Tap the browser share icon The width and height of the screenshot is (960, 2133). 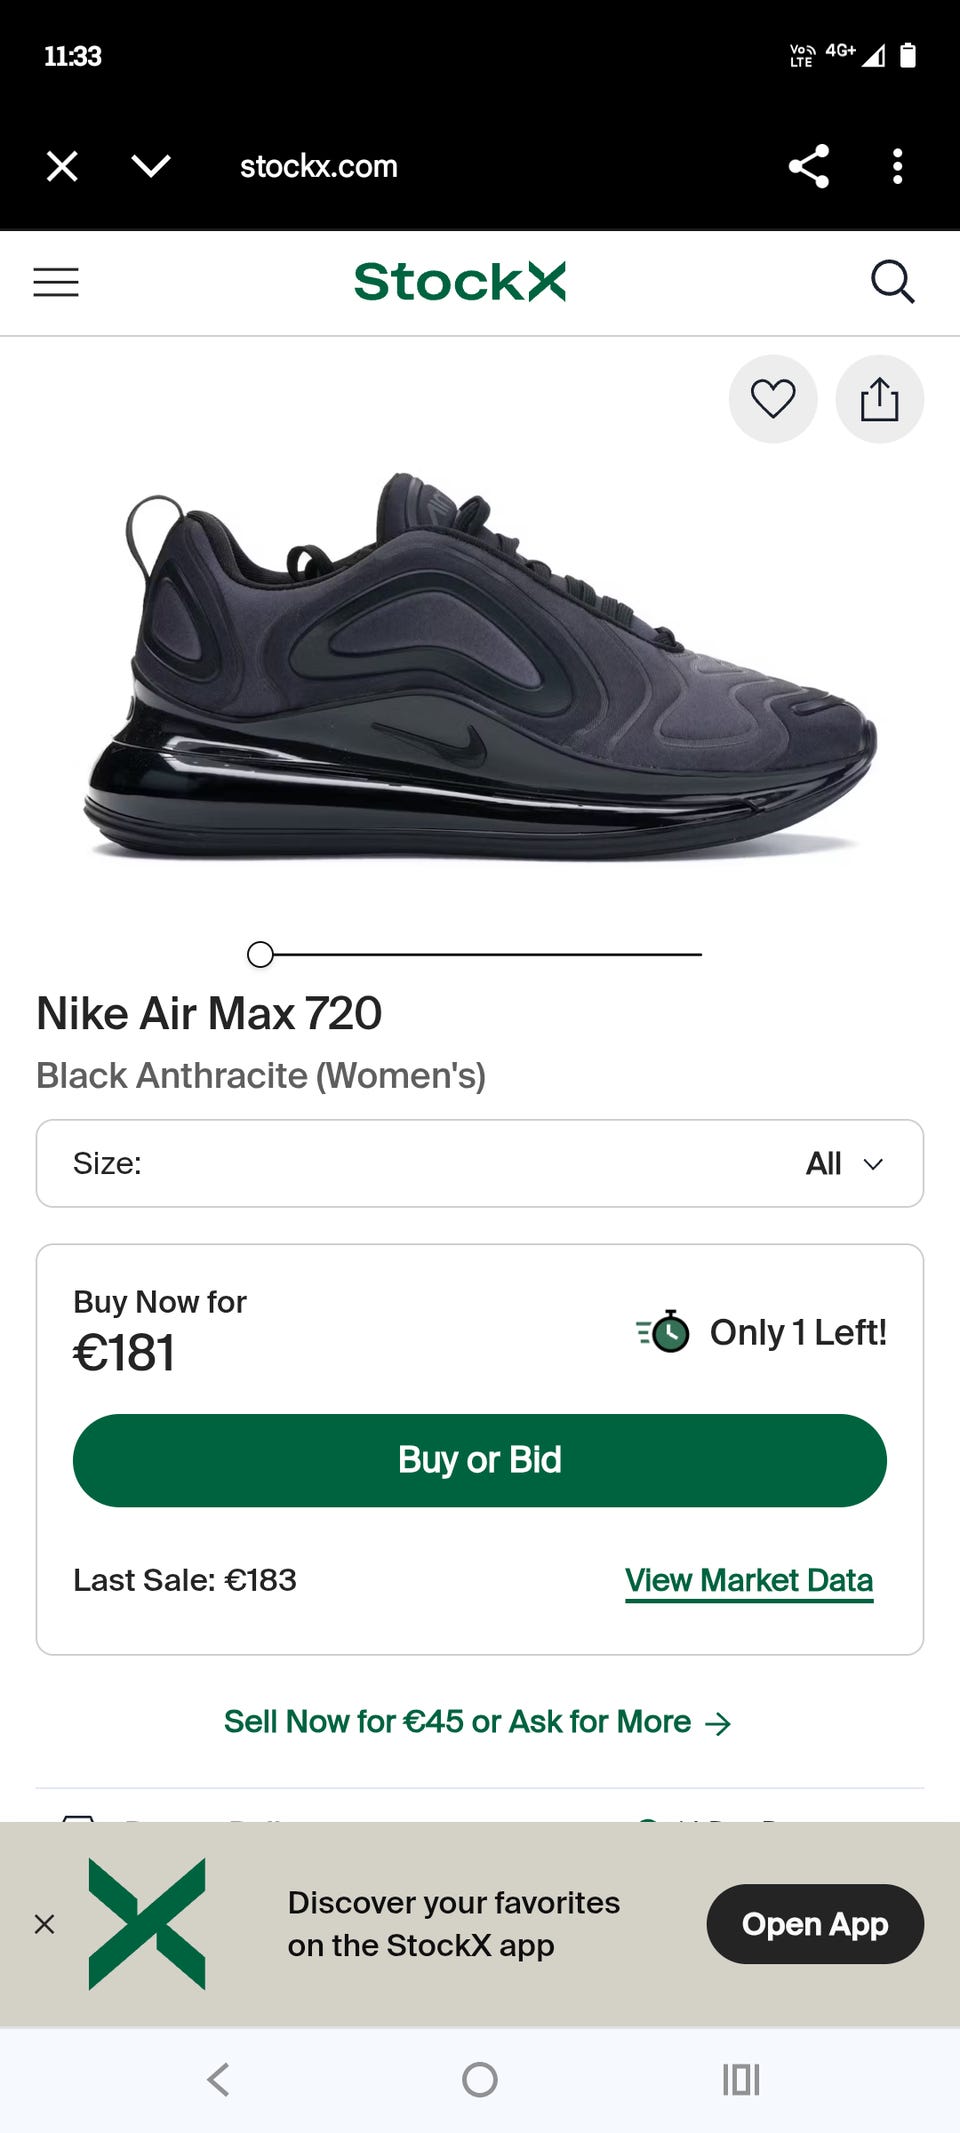(808, 166)
